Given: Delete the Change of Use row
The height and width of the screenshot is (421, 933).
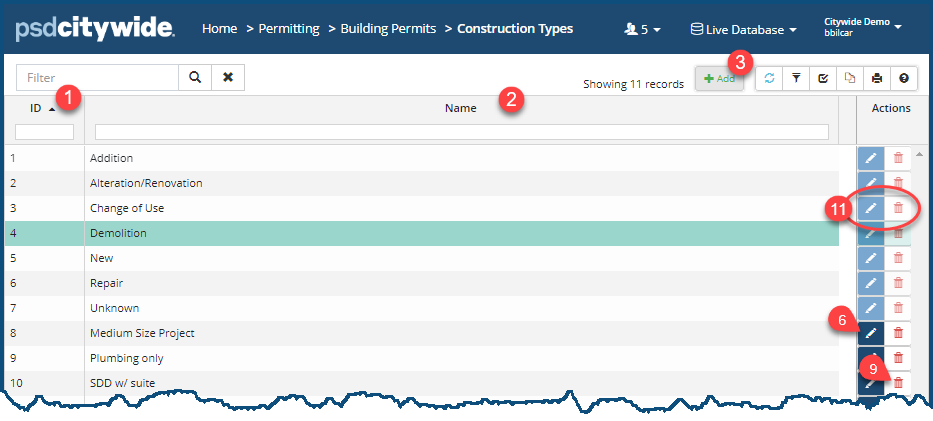Looking at the screenshot, I should 898,208.
